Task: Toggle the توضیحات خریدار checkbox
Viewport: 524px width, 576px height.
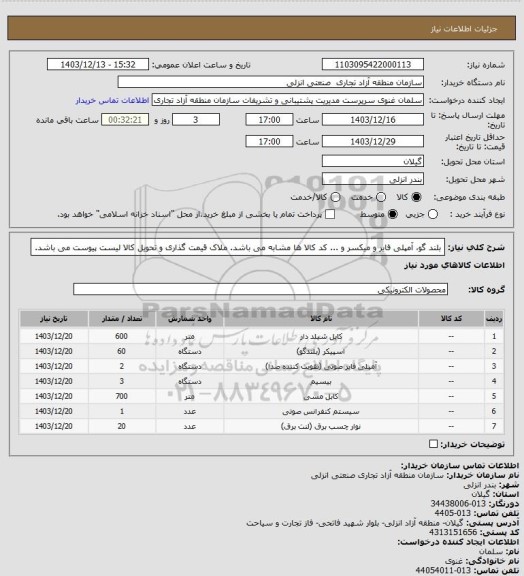Action: point(434,444)
